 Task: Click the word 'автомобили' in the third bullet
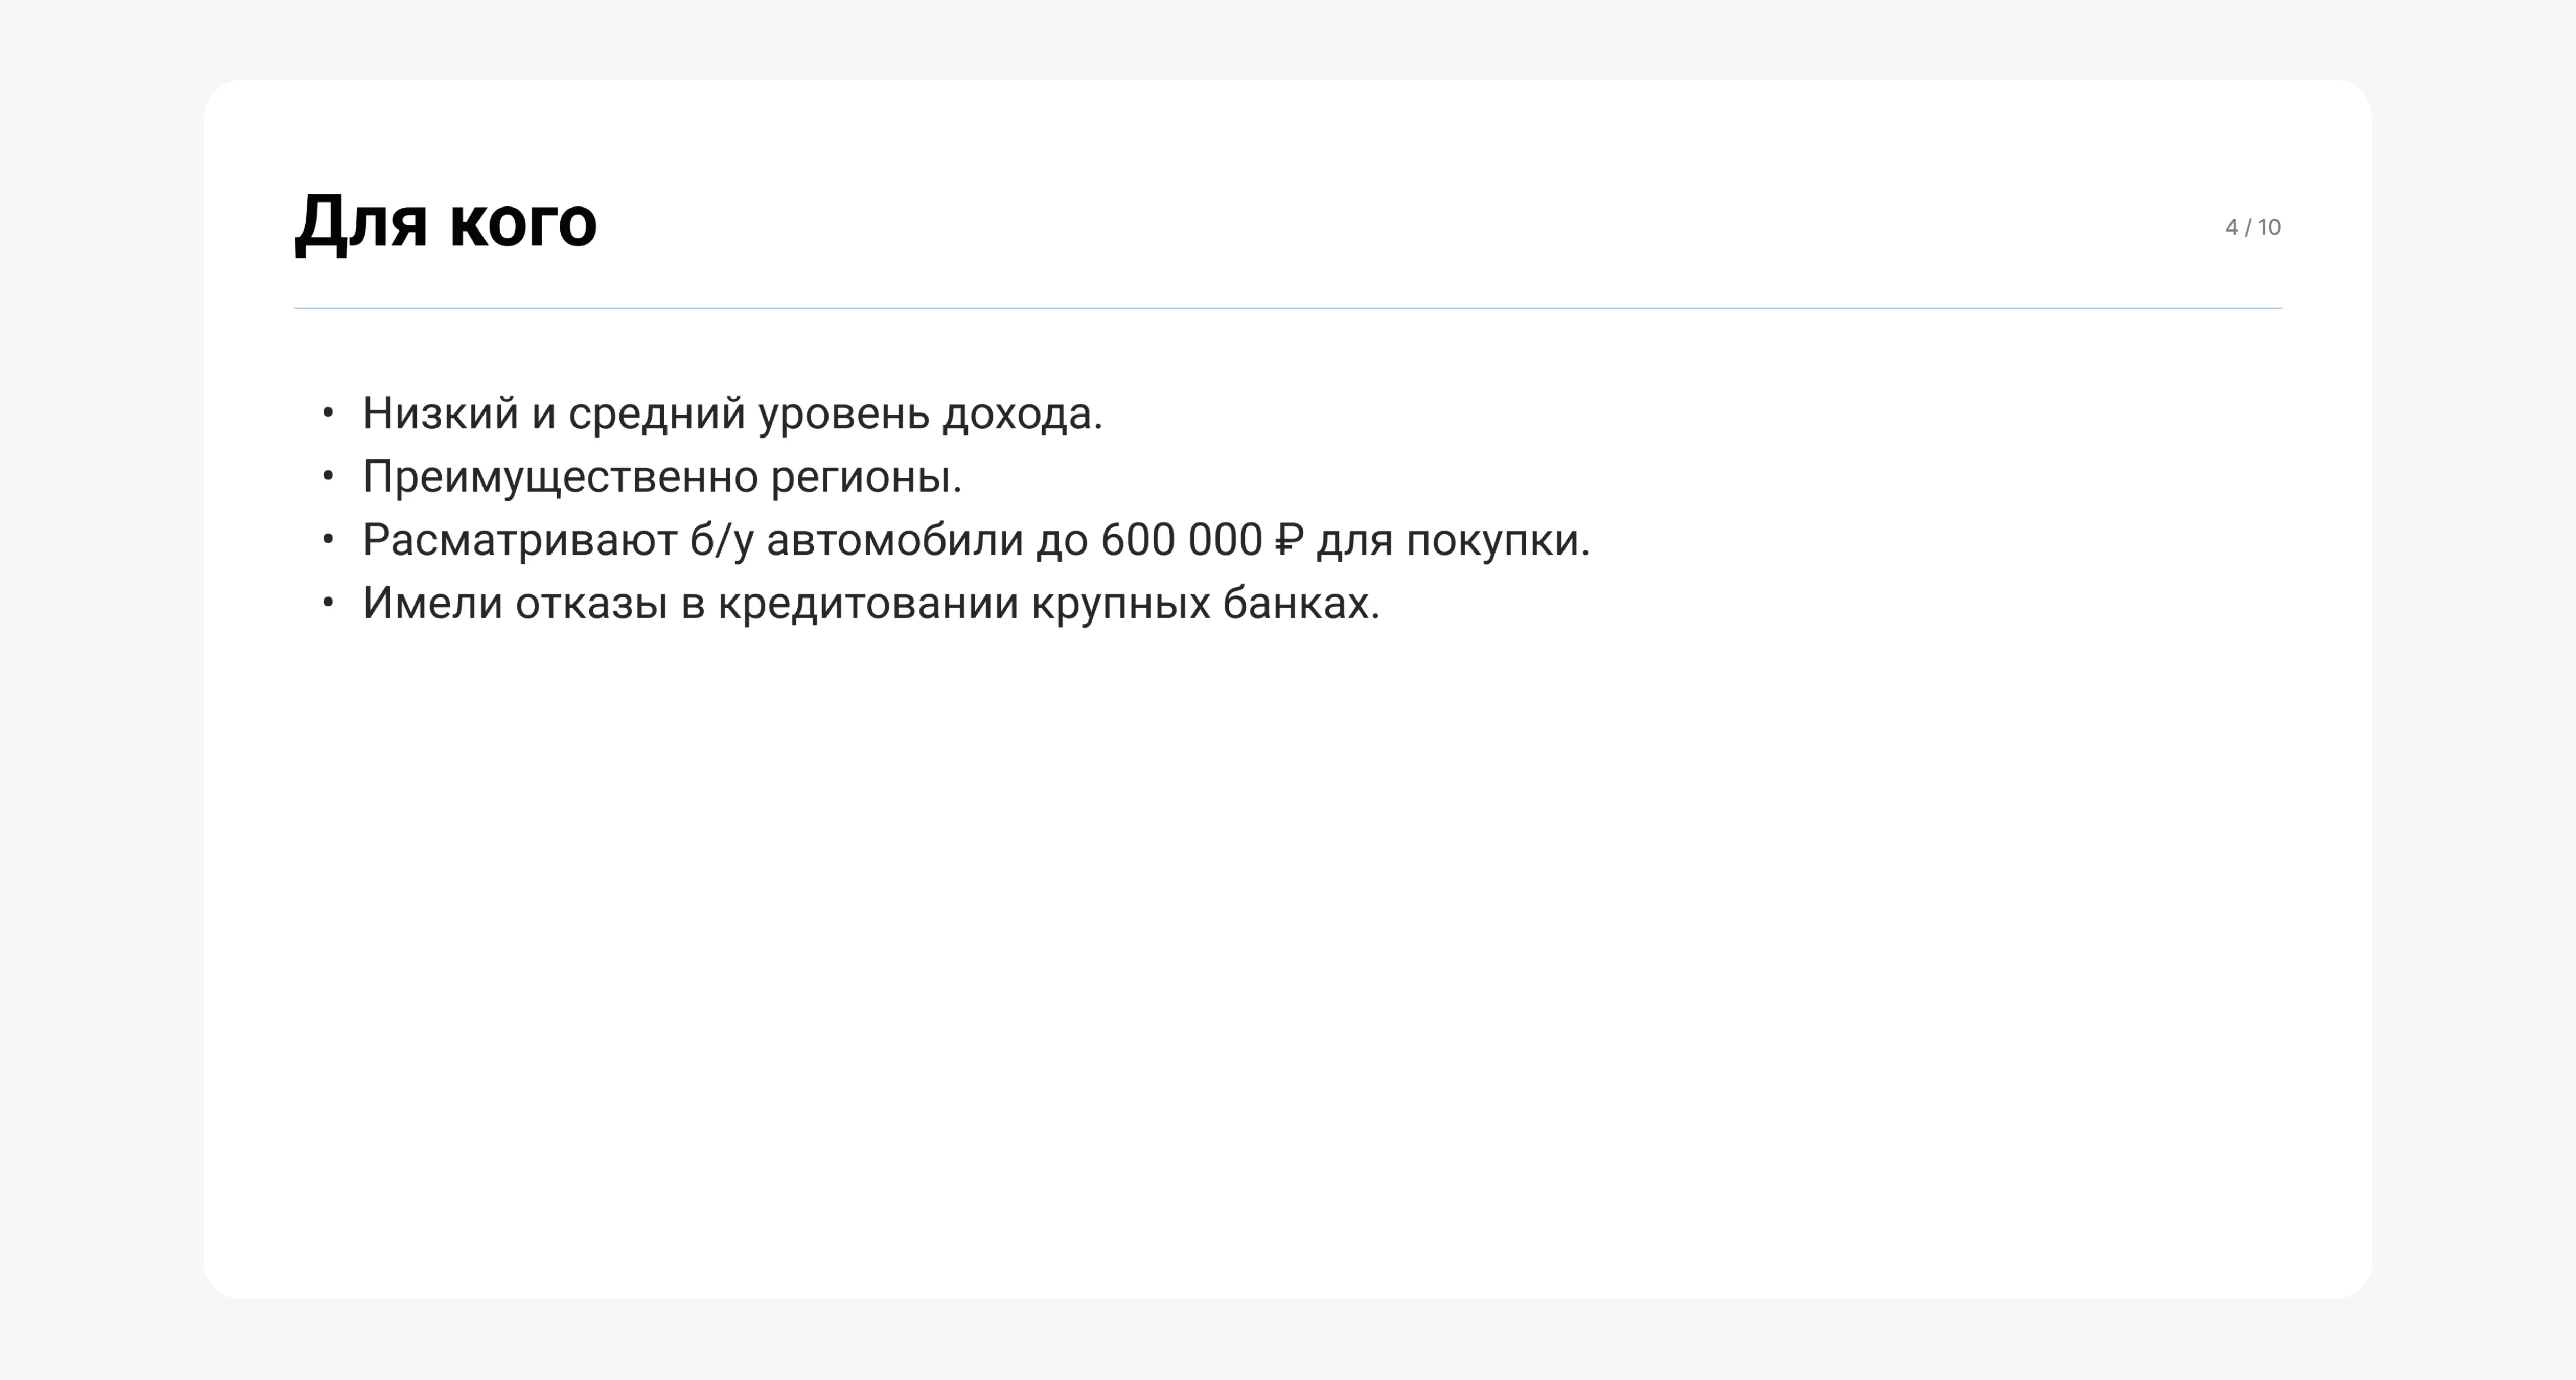(x=895, y=540)
